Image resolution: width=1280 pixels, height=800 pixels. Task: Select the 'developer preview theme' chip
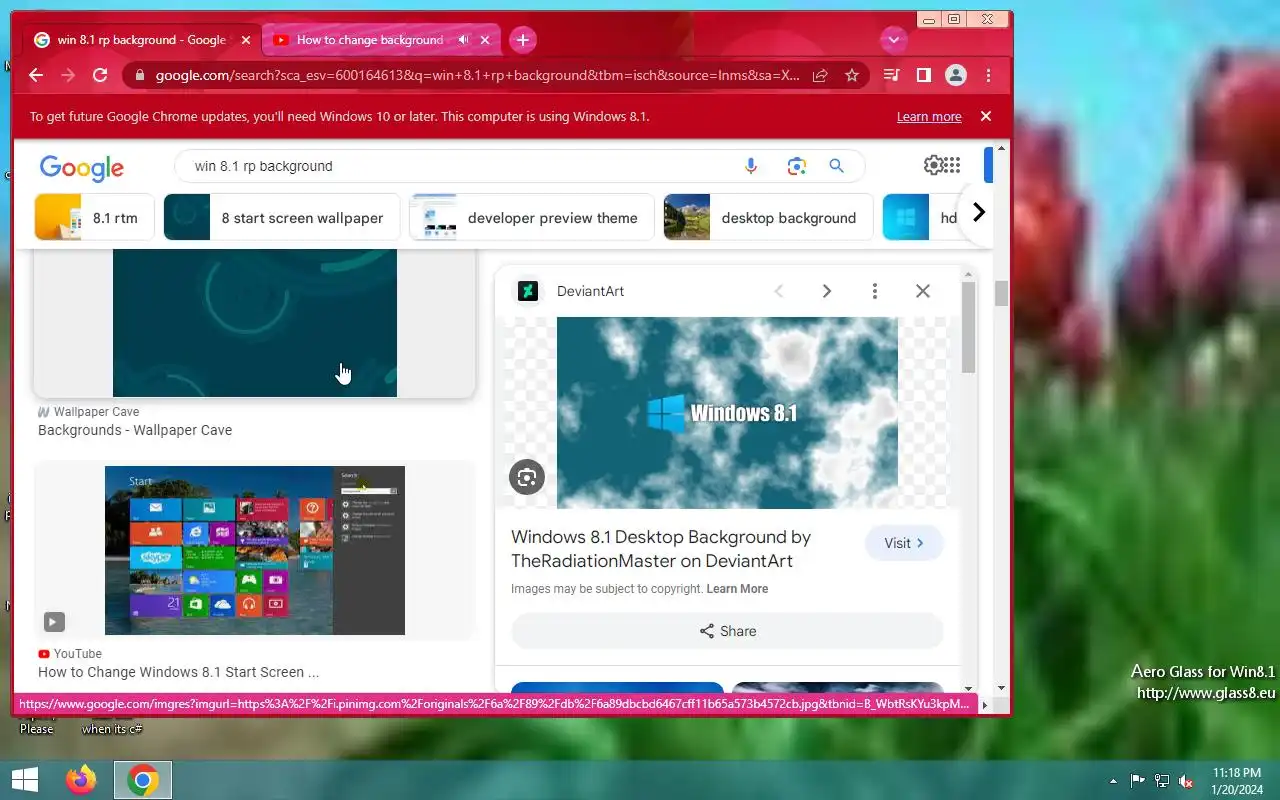pyautogui.click(x=532, y=218)
